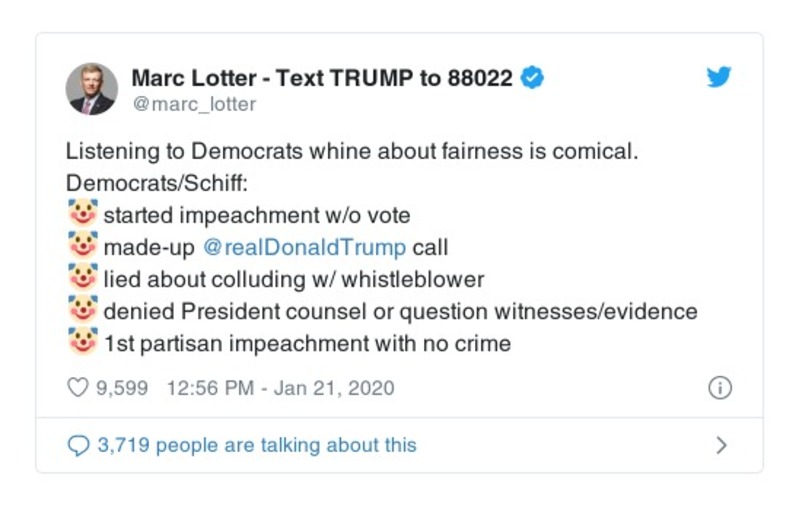
Task: Open the Marc Lotter display name
Action: [x=322, y=78]
